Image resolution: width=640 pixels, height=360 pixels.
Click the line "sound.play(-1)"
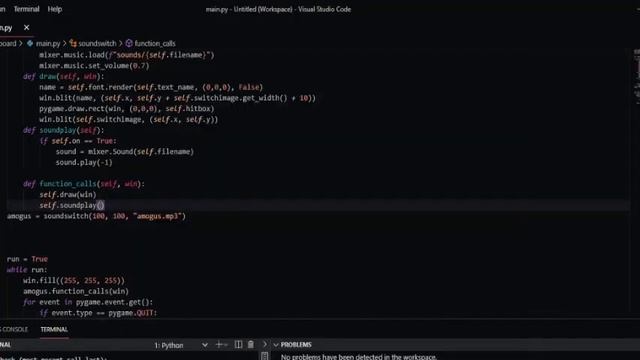tap(84, 162)
